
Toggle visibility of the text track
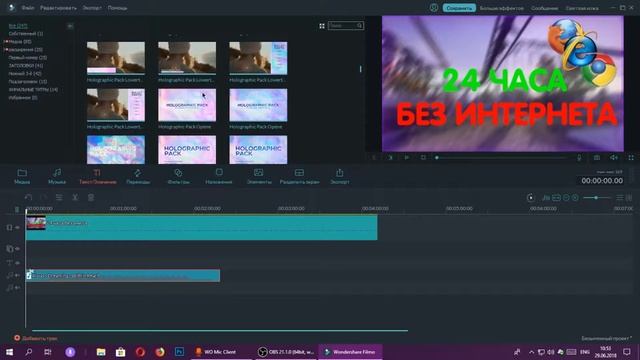(18, 263)
